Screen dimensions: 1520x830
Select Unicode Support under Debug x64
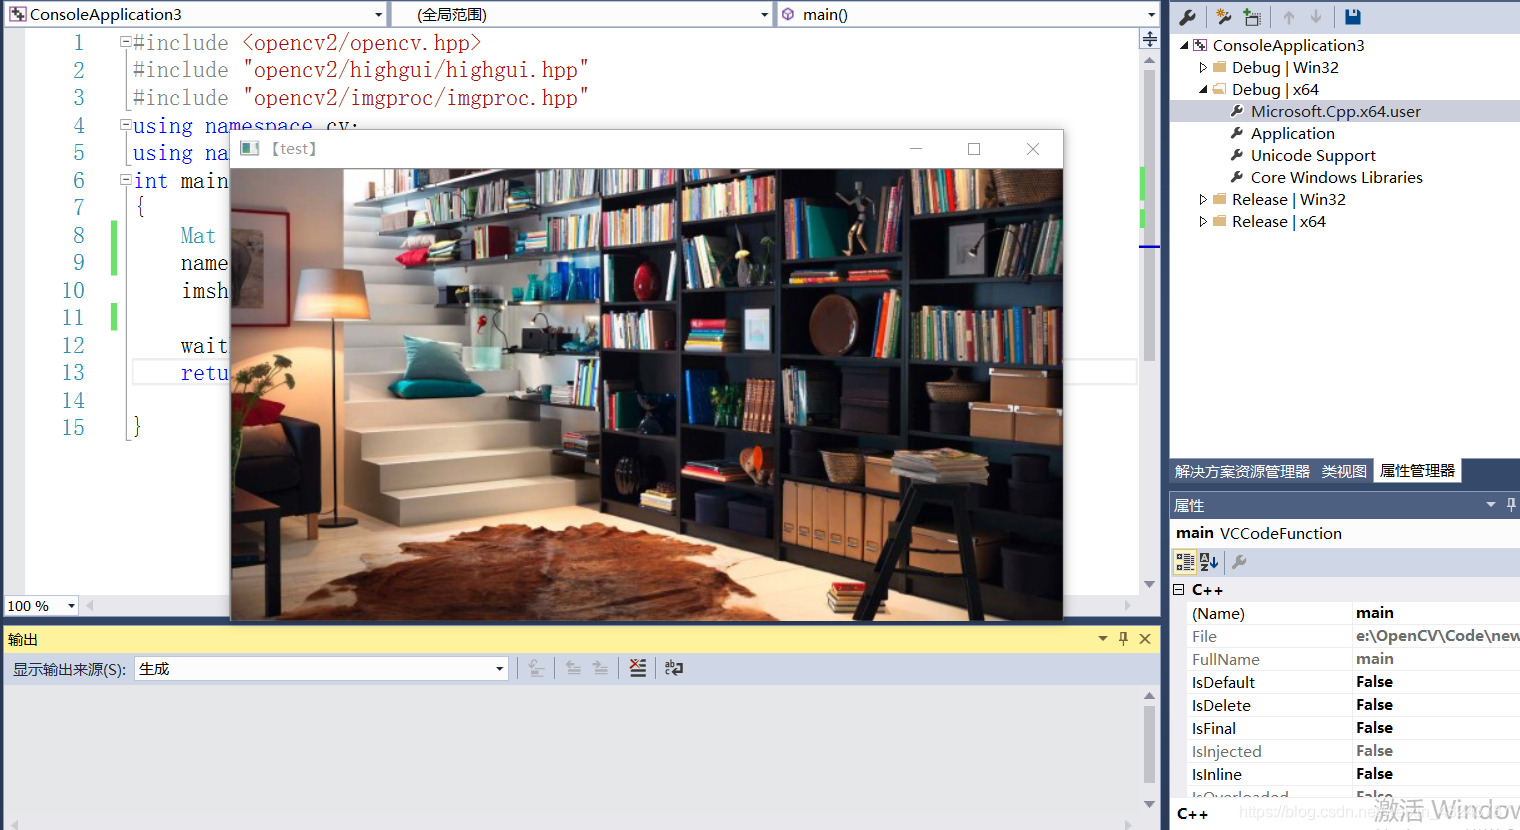coord(1314,155)
